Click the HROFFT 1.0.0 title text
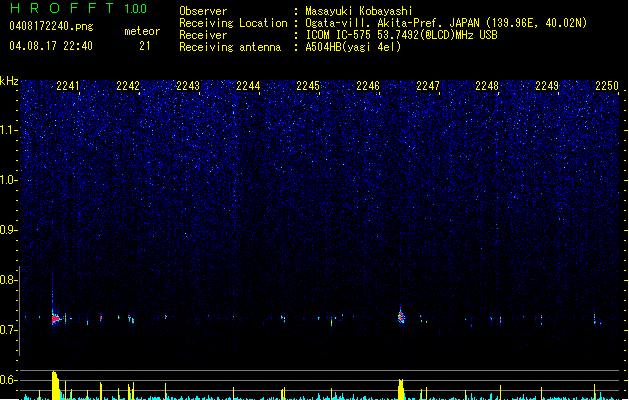Viewport: 629px width, 400px height. pyautogui.click(x=78, y=8)
